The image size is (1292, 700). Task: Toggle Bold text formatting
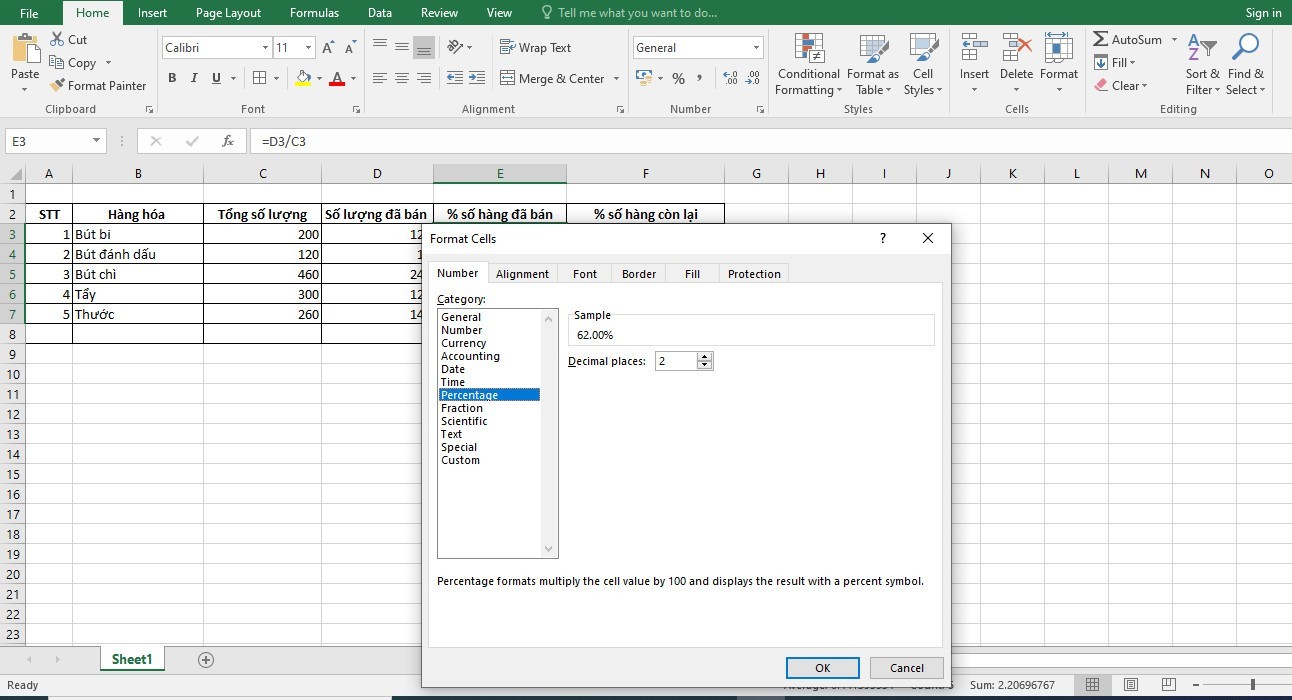click(172, 78)
